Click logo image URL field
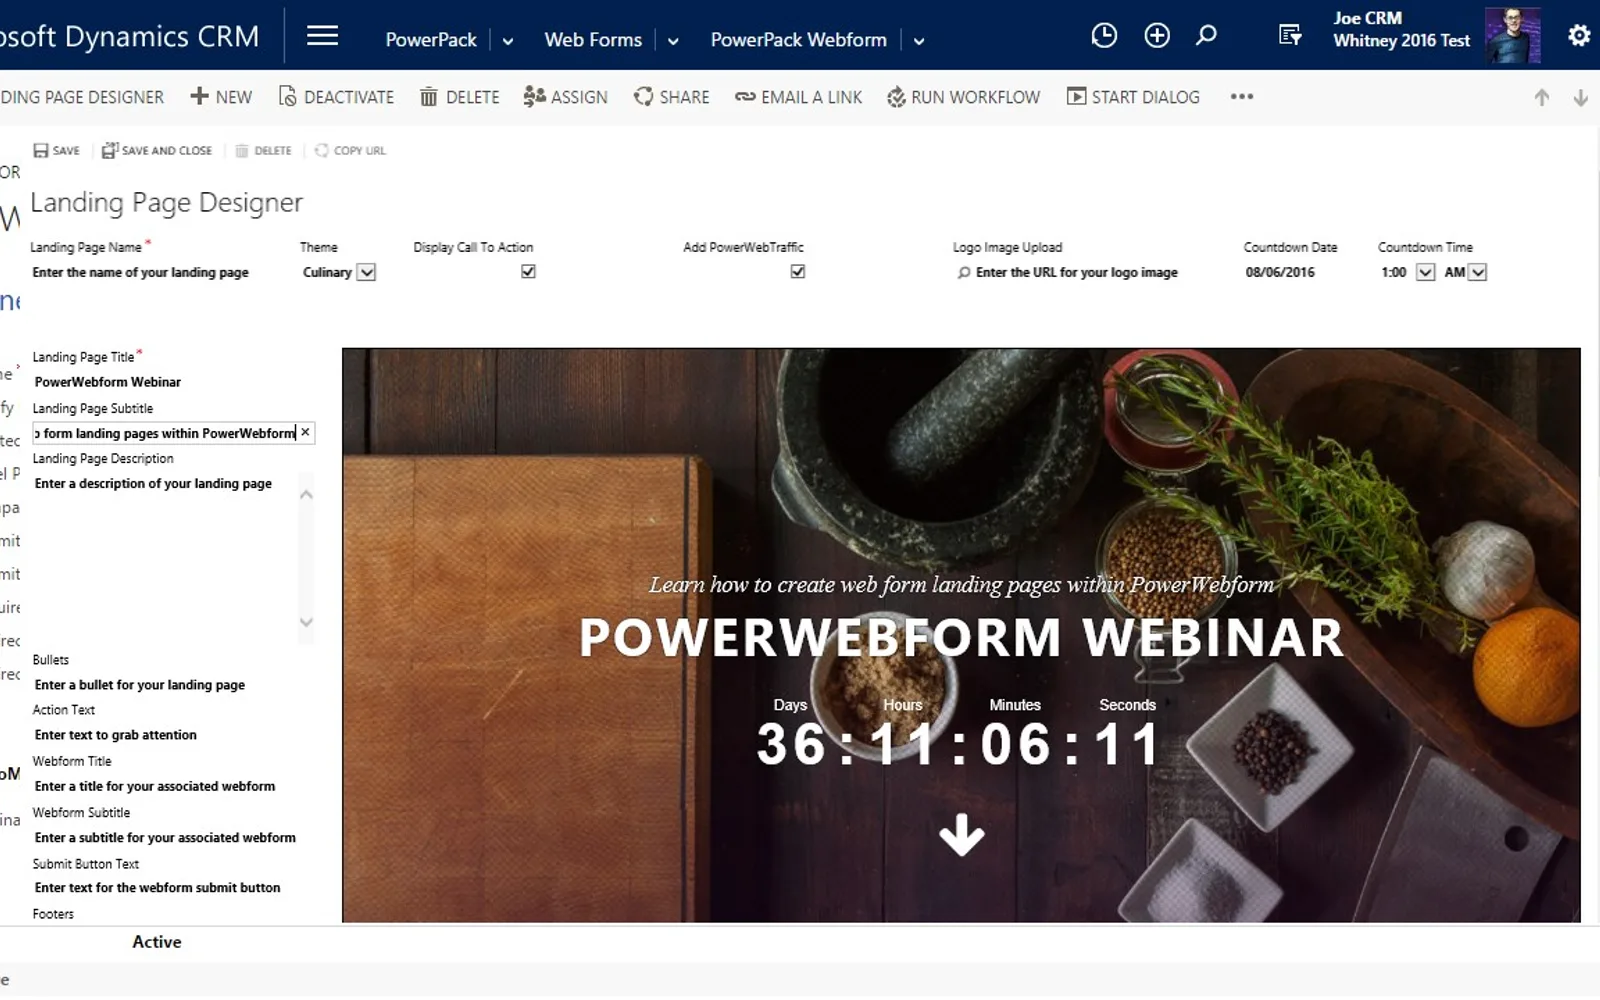 pyautogui.click(x=1076, y=272)
